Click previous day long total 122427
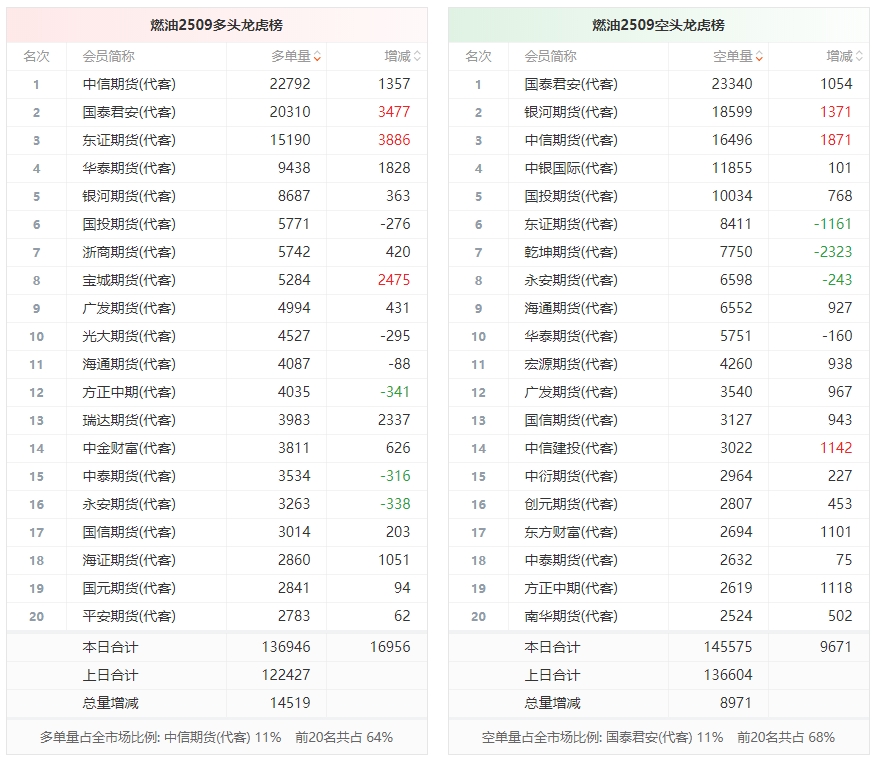The width and height of the screenshot is (879, 761). coord(286,675)
